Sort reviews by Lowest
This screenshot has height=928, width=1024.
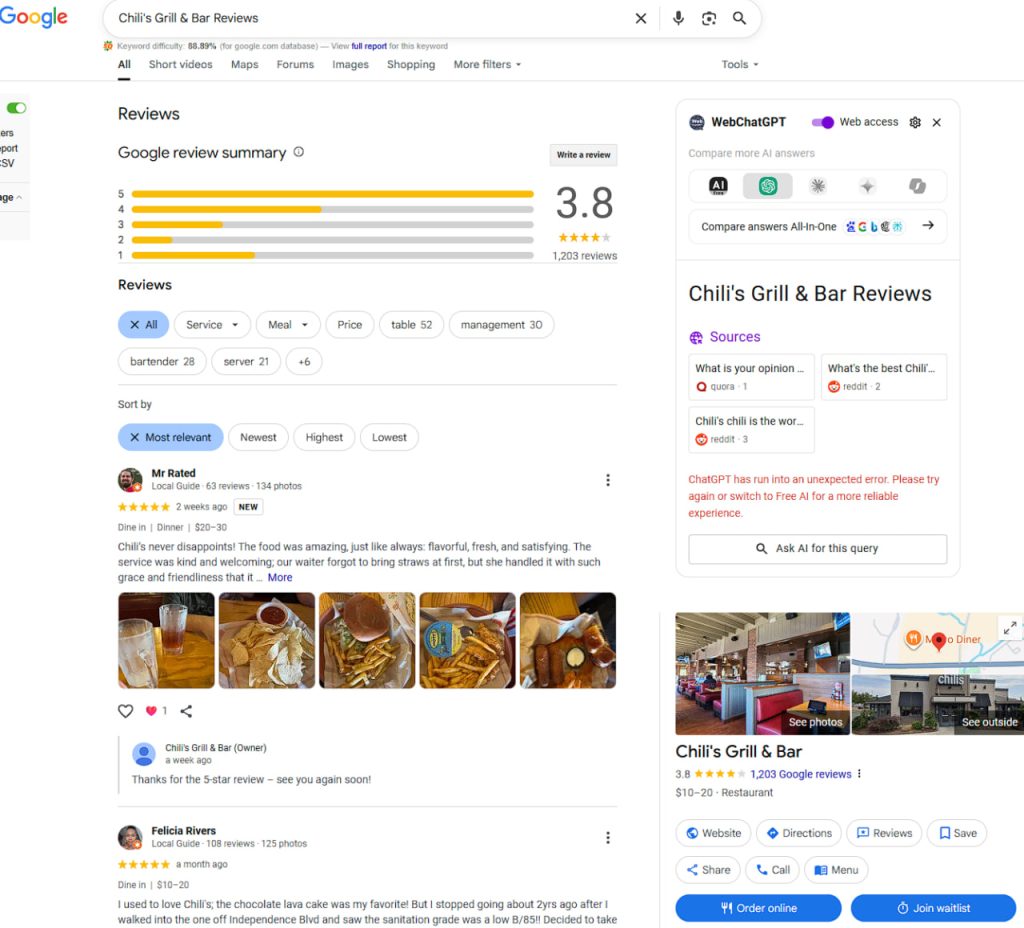[389, 437]
